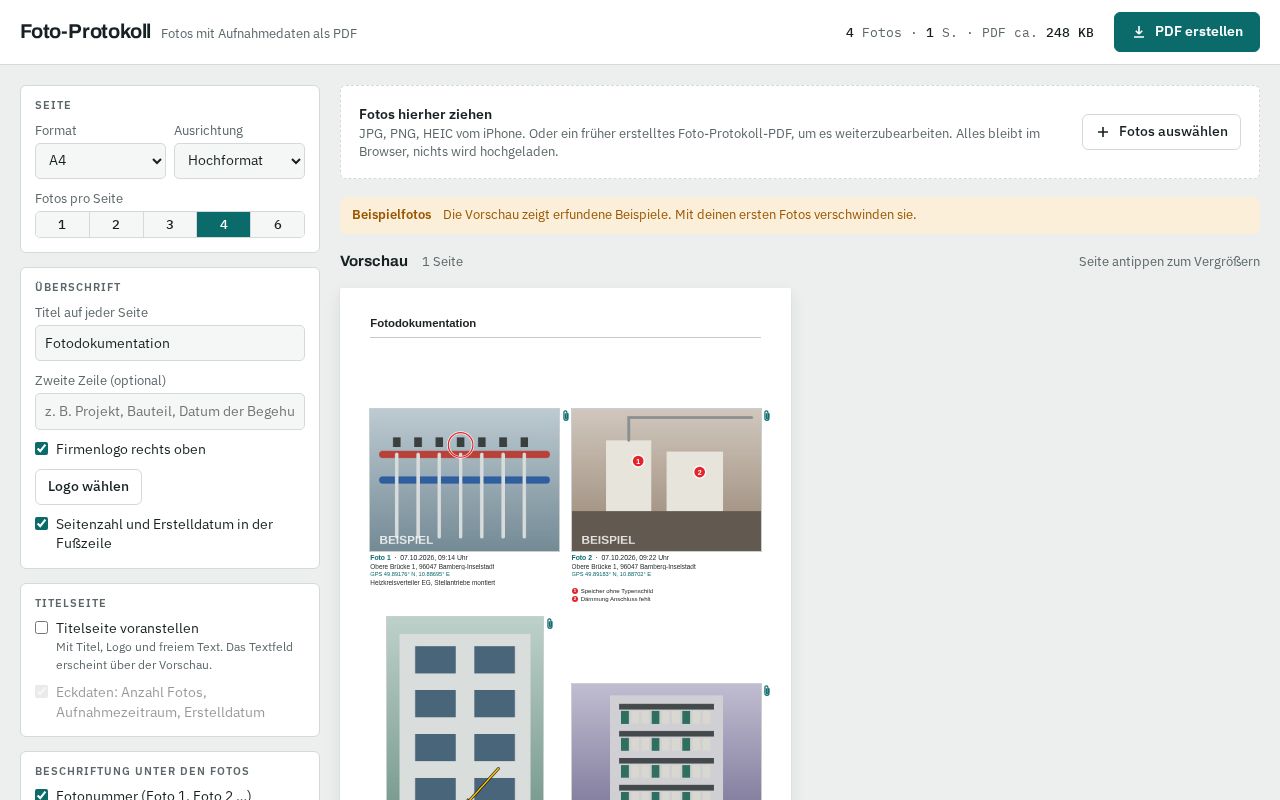1280x800 pixels.
Task: Open the Foto 1 heating manifold image
Action: point(464,480)
